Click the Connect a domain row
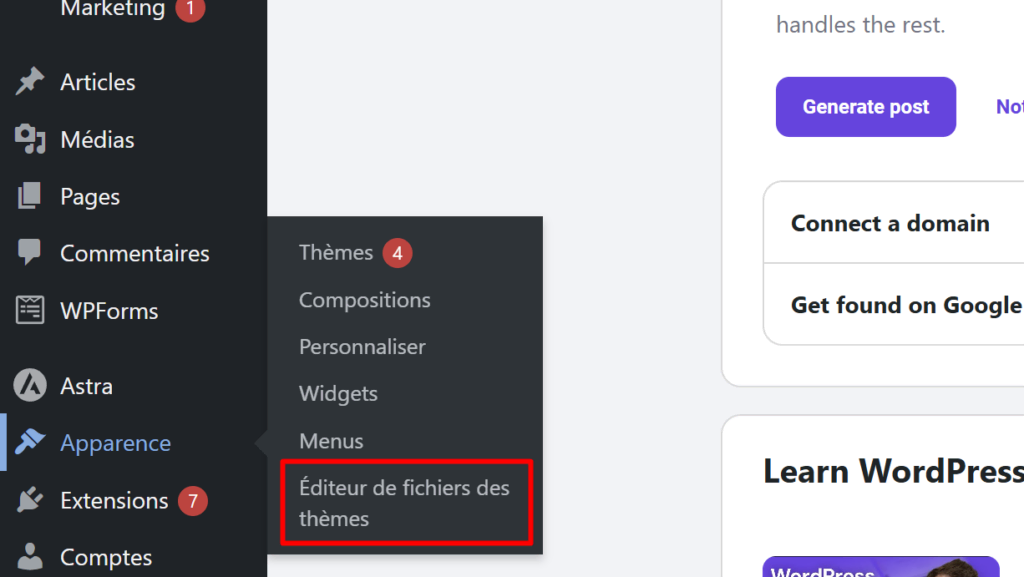The height and width of the screenshot is (577, 1024). click(890, 223)
